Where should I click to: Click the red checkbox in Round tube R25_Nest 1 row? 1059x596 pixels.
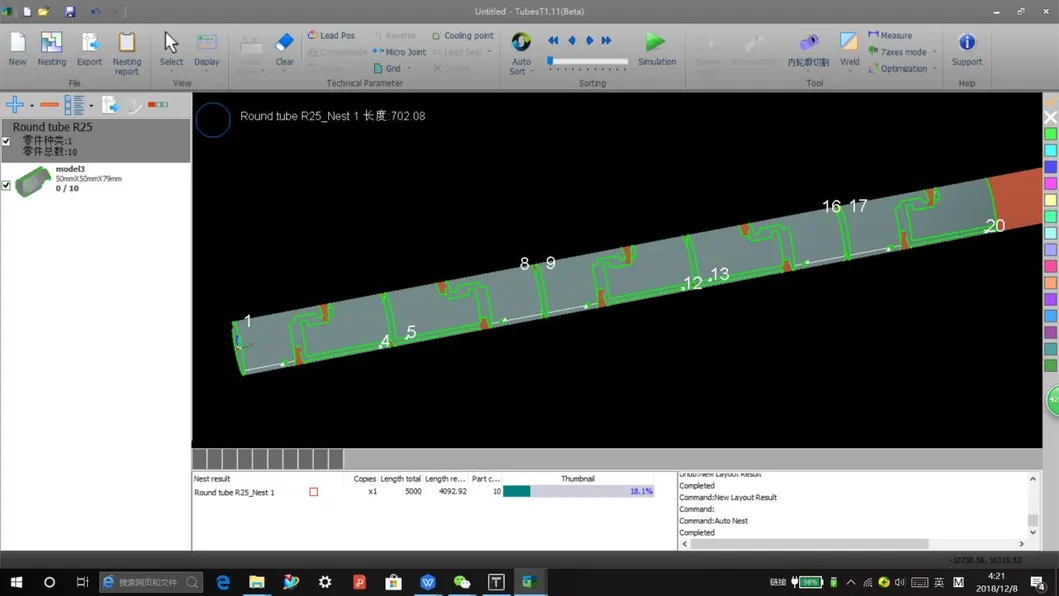(313, 492)
